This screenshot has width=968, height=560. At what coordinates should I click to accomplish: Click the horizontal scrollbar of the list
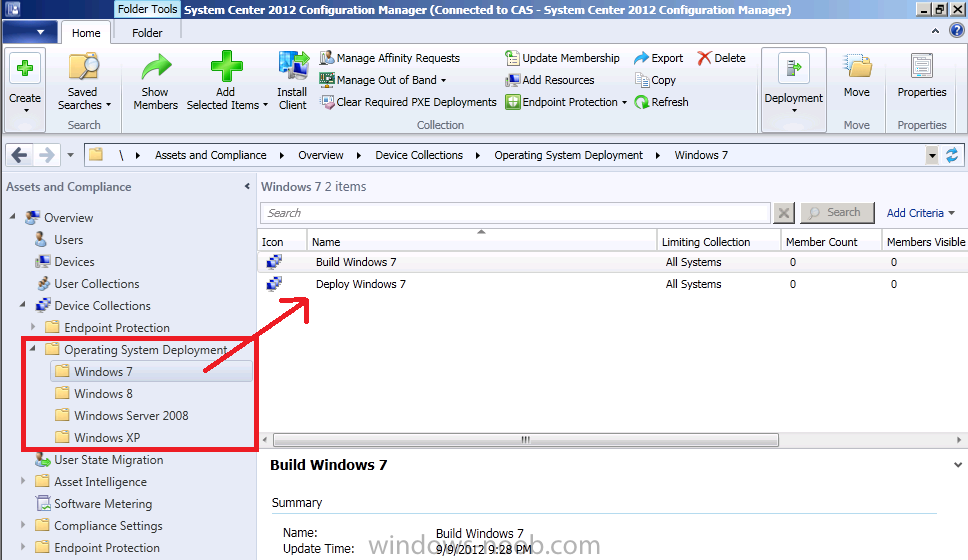[525, 440]
